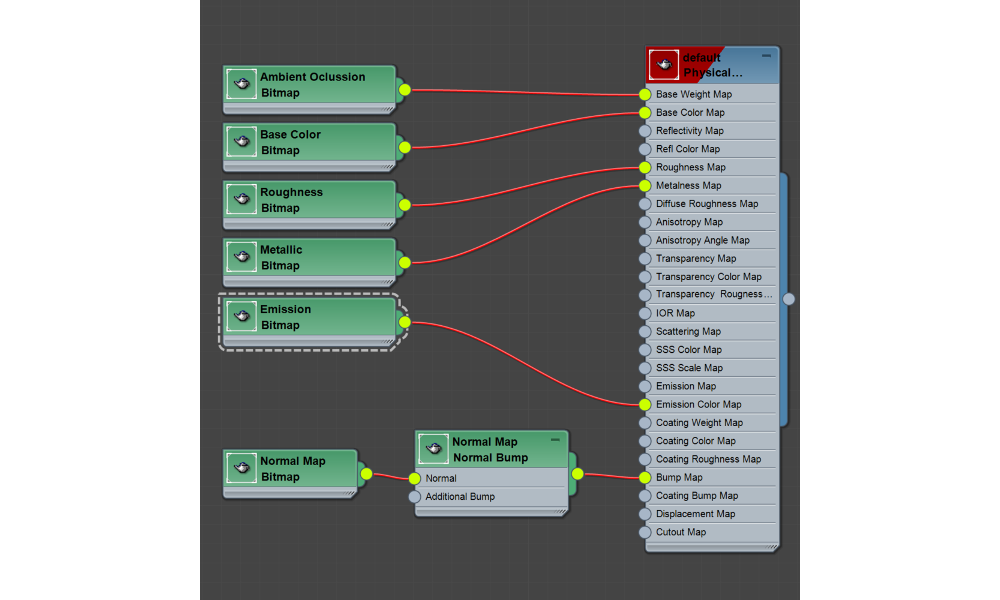Image resolution: width=1000 pixels, height=600 pixels.
Task: Click the Normal Bump output socket
Action: (576, 475)
